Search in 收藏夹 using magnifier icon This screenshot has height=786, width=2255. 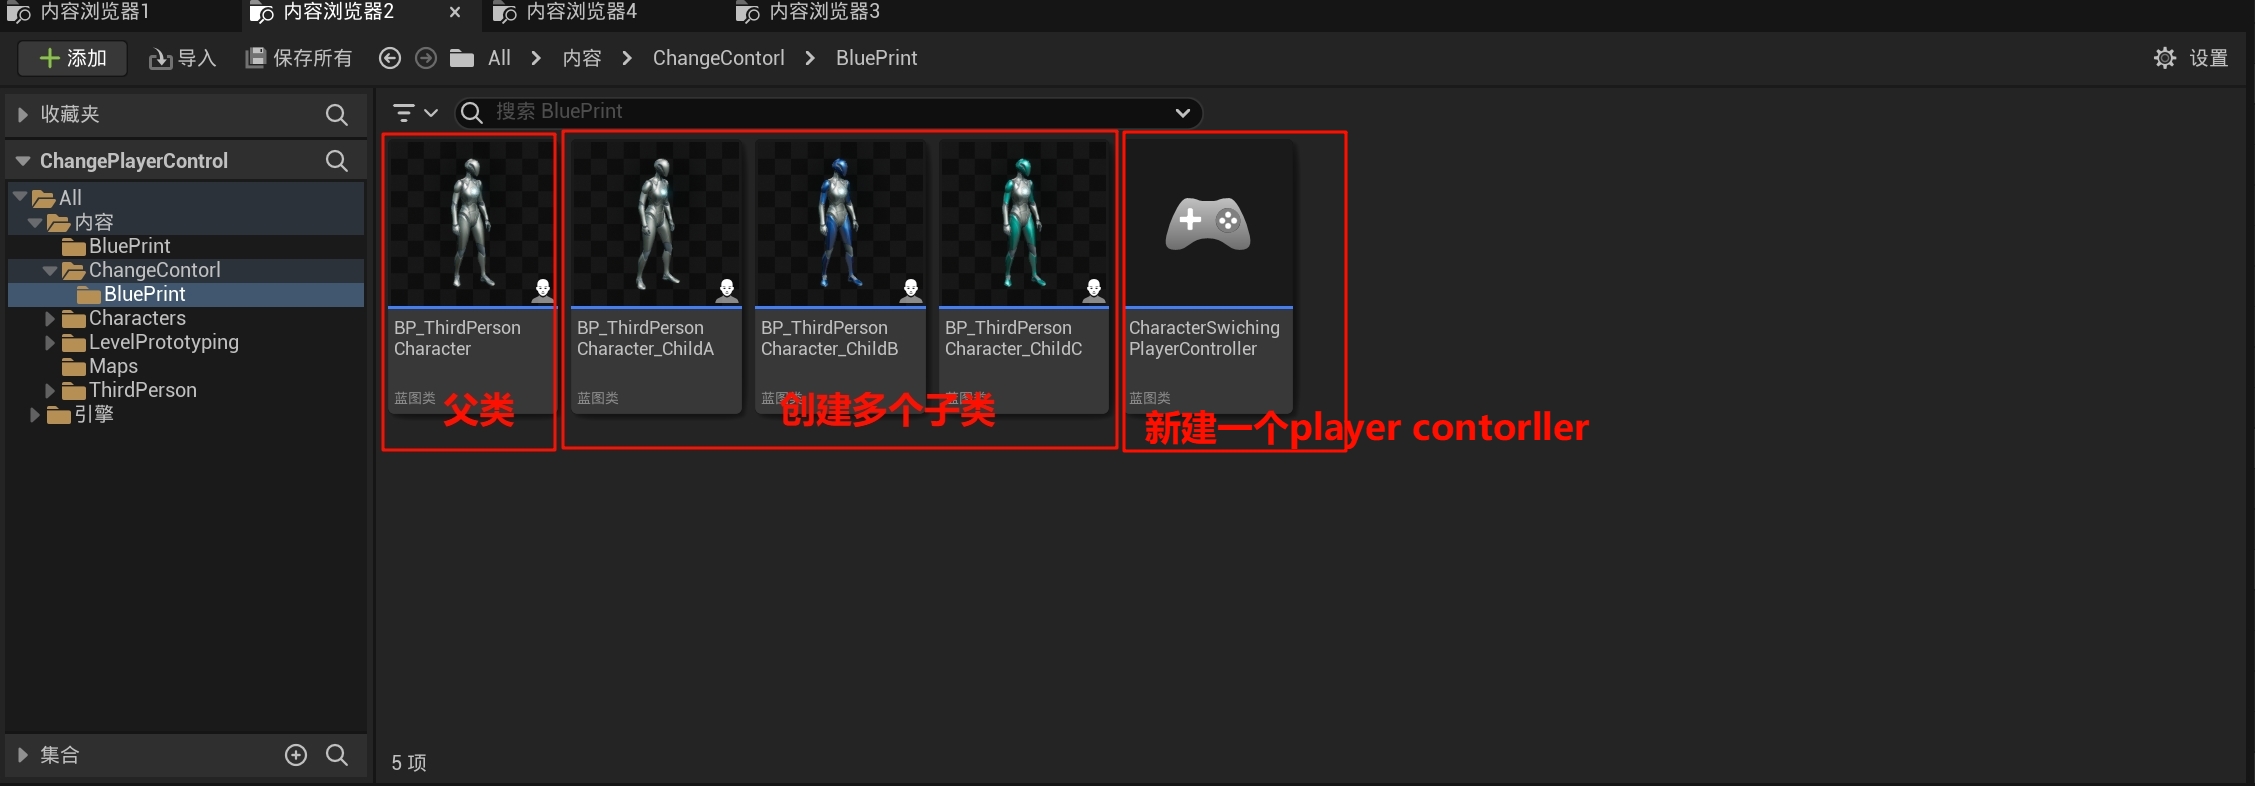[337, 115]
